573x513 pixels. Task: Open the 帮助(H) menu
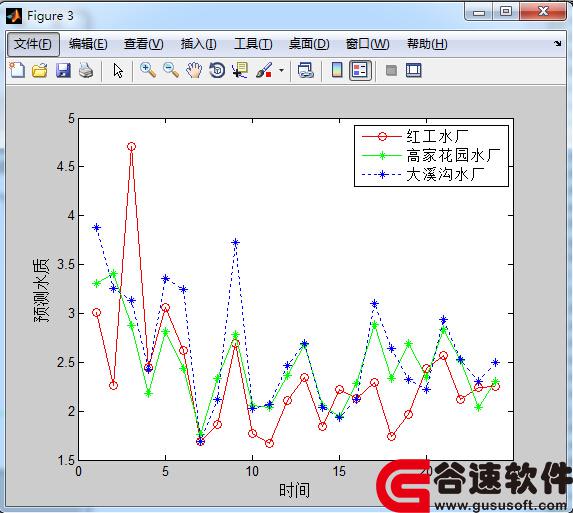click(x=427, y=44)
